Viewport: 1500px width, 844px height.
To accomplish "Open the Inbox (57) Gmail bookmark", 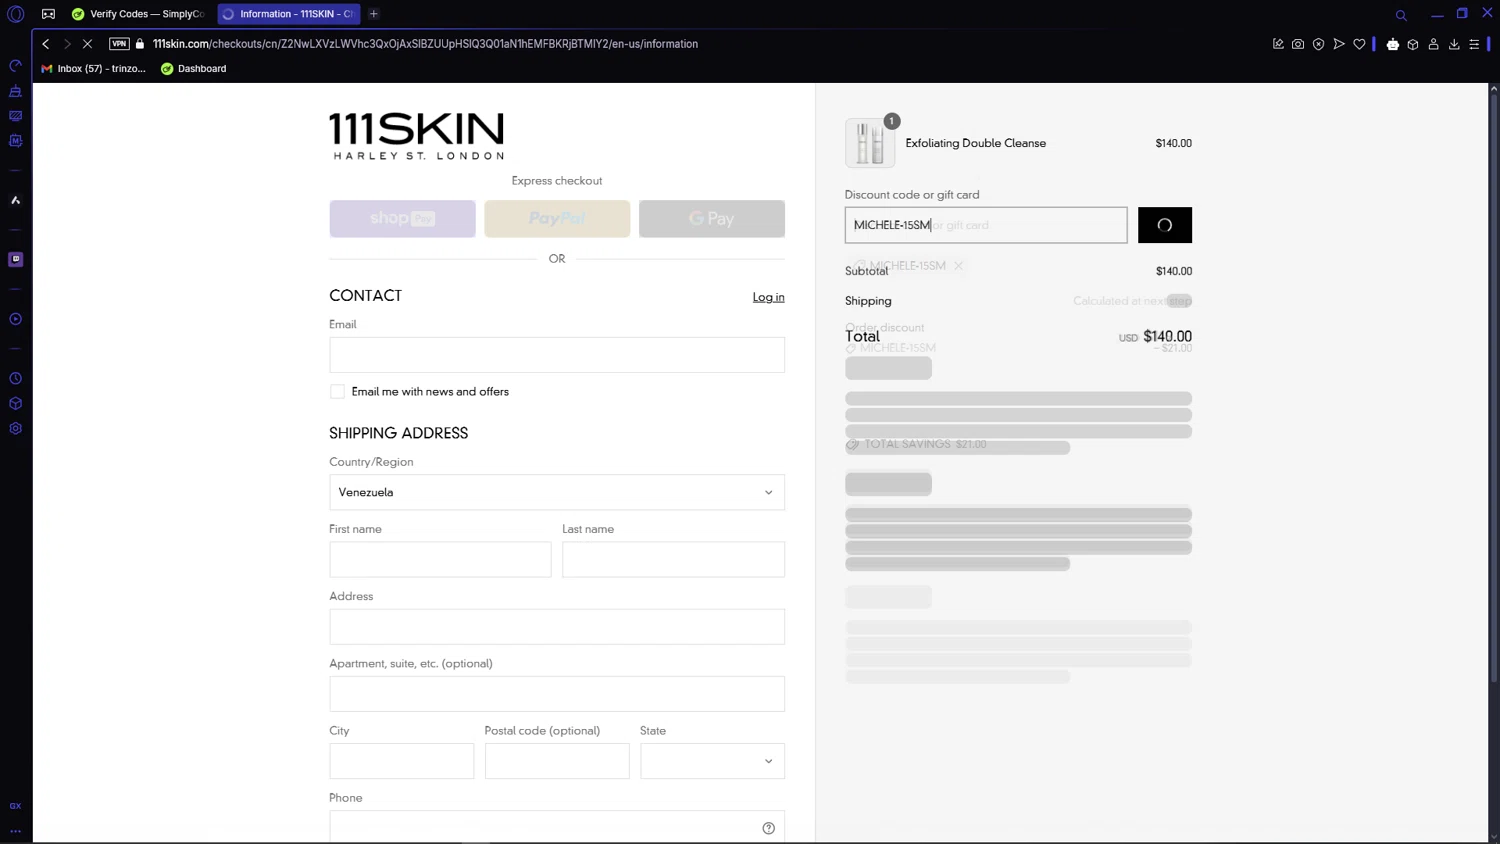I will [94, 69].
